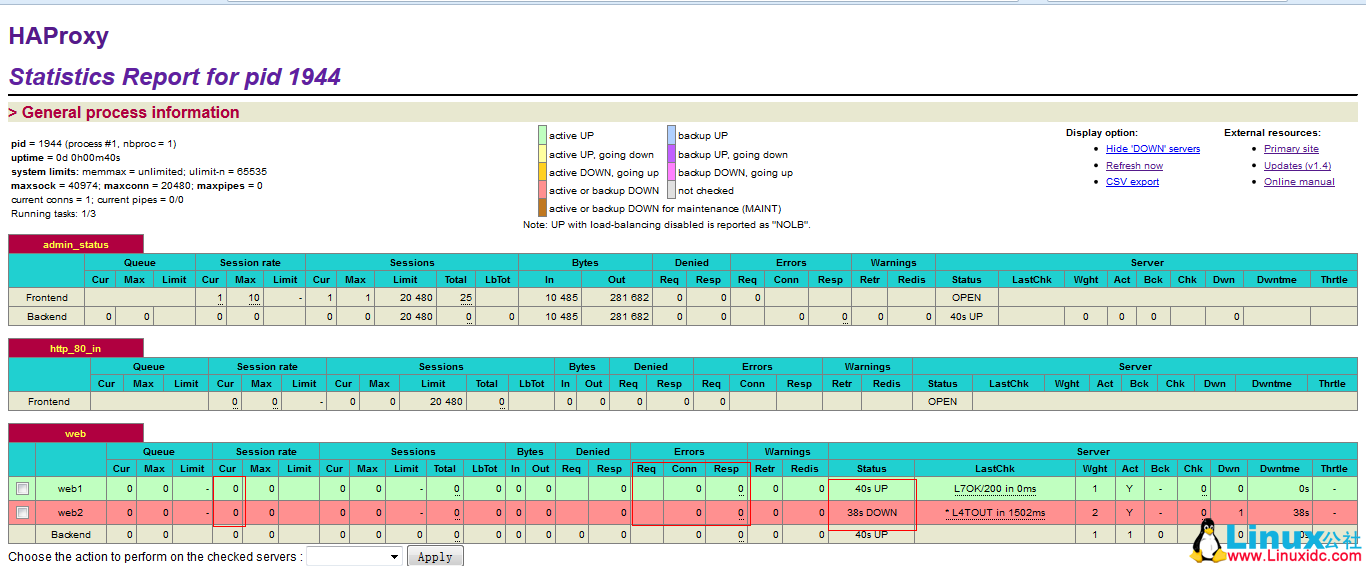The width and height of the screenshot is (1366, 566).
Task: Click the Apply button
Action: pyautogui.click(x=435, y=557)
